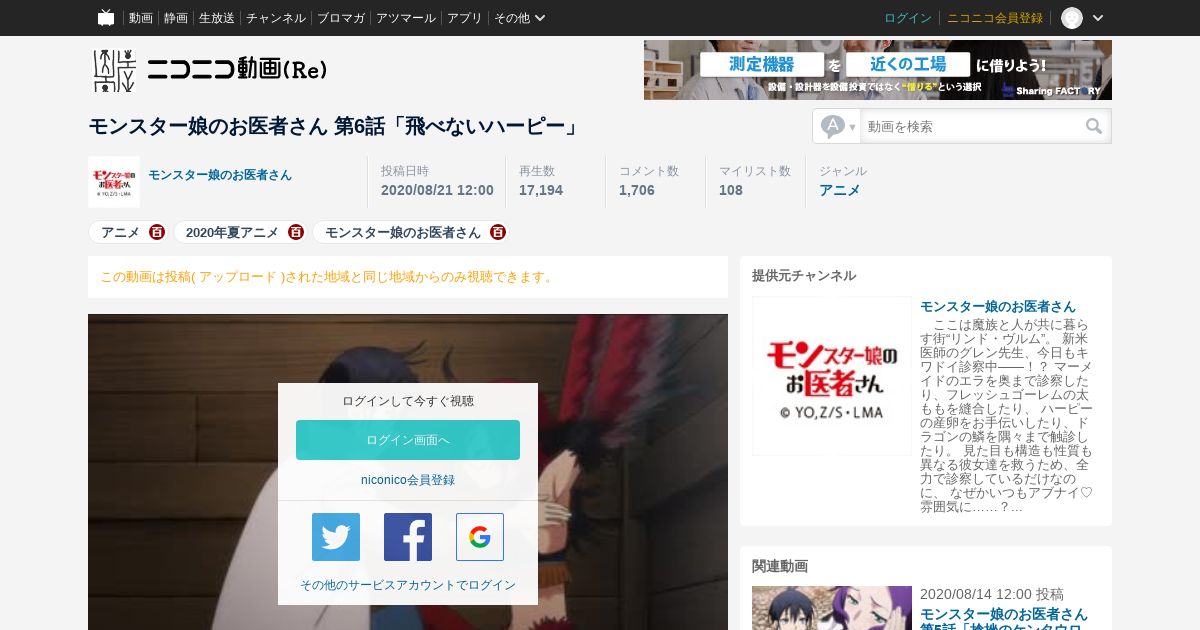Screen dimensions: 1200x630
Task: Open the related video title for 第5話
Action: 1004,619
